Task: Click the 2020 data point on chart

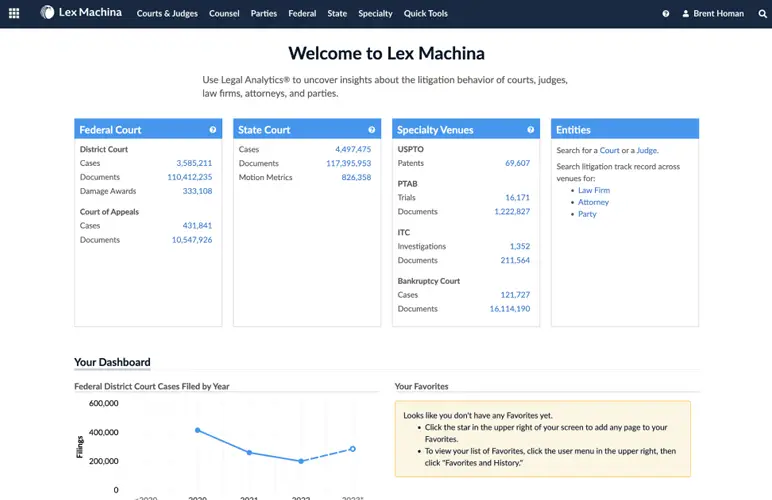Action: pyautogui.click(x=198, y=430)
